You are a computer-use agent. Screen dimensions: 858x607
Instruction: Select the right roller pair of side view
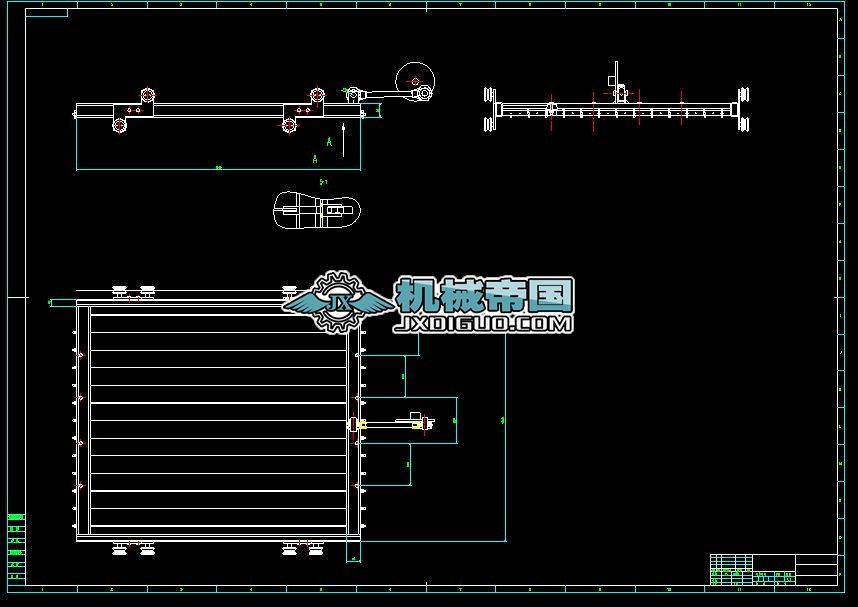tap(744, 109)
